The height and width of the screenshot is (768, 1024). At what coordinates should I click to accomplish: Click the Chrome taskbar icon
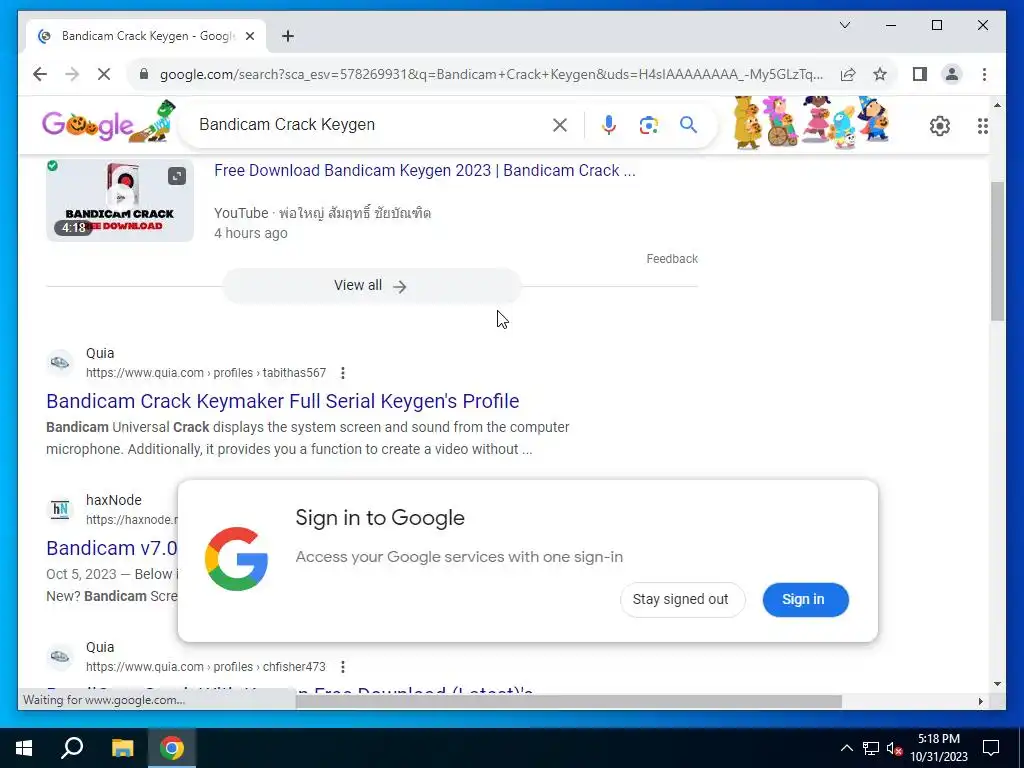(x=172, y=748)
